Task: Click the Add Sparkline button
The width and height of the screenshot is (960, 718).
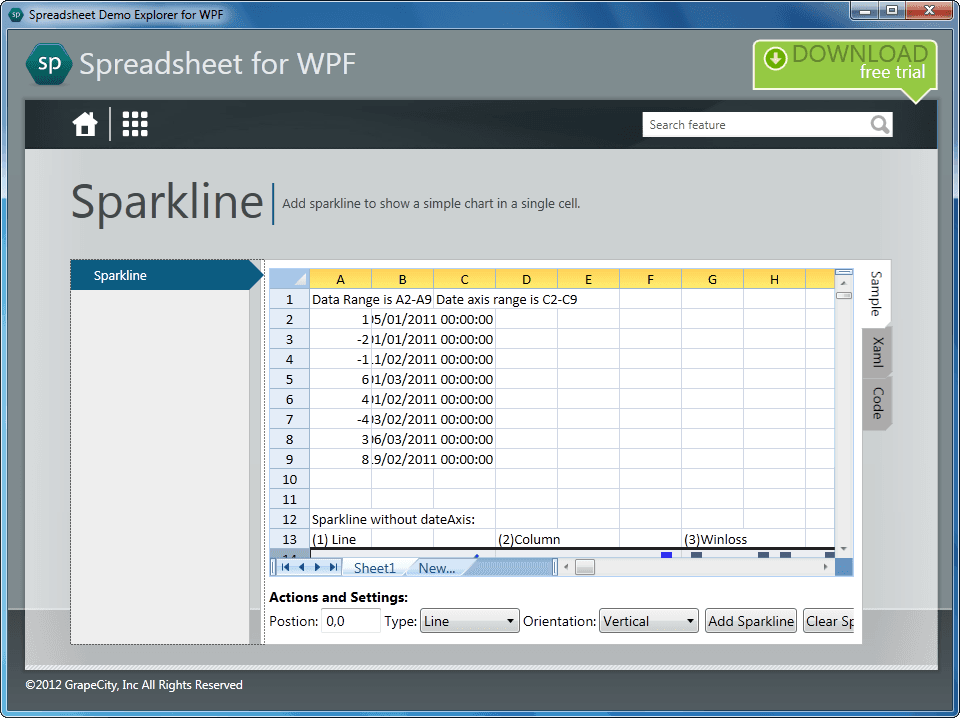Action: 751,621
